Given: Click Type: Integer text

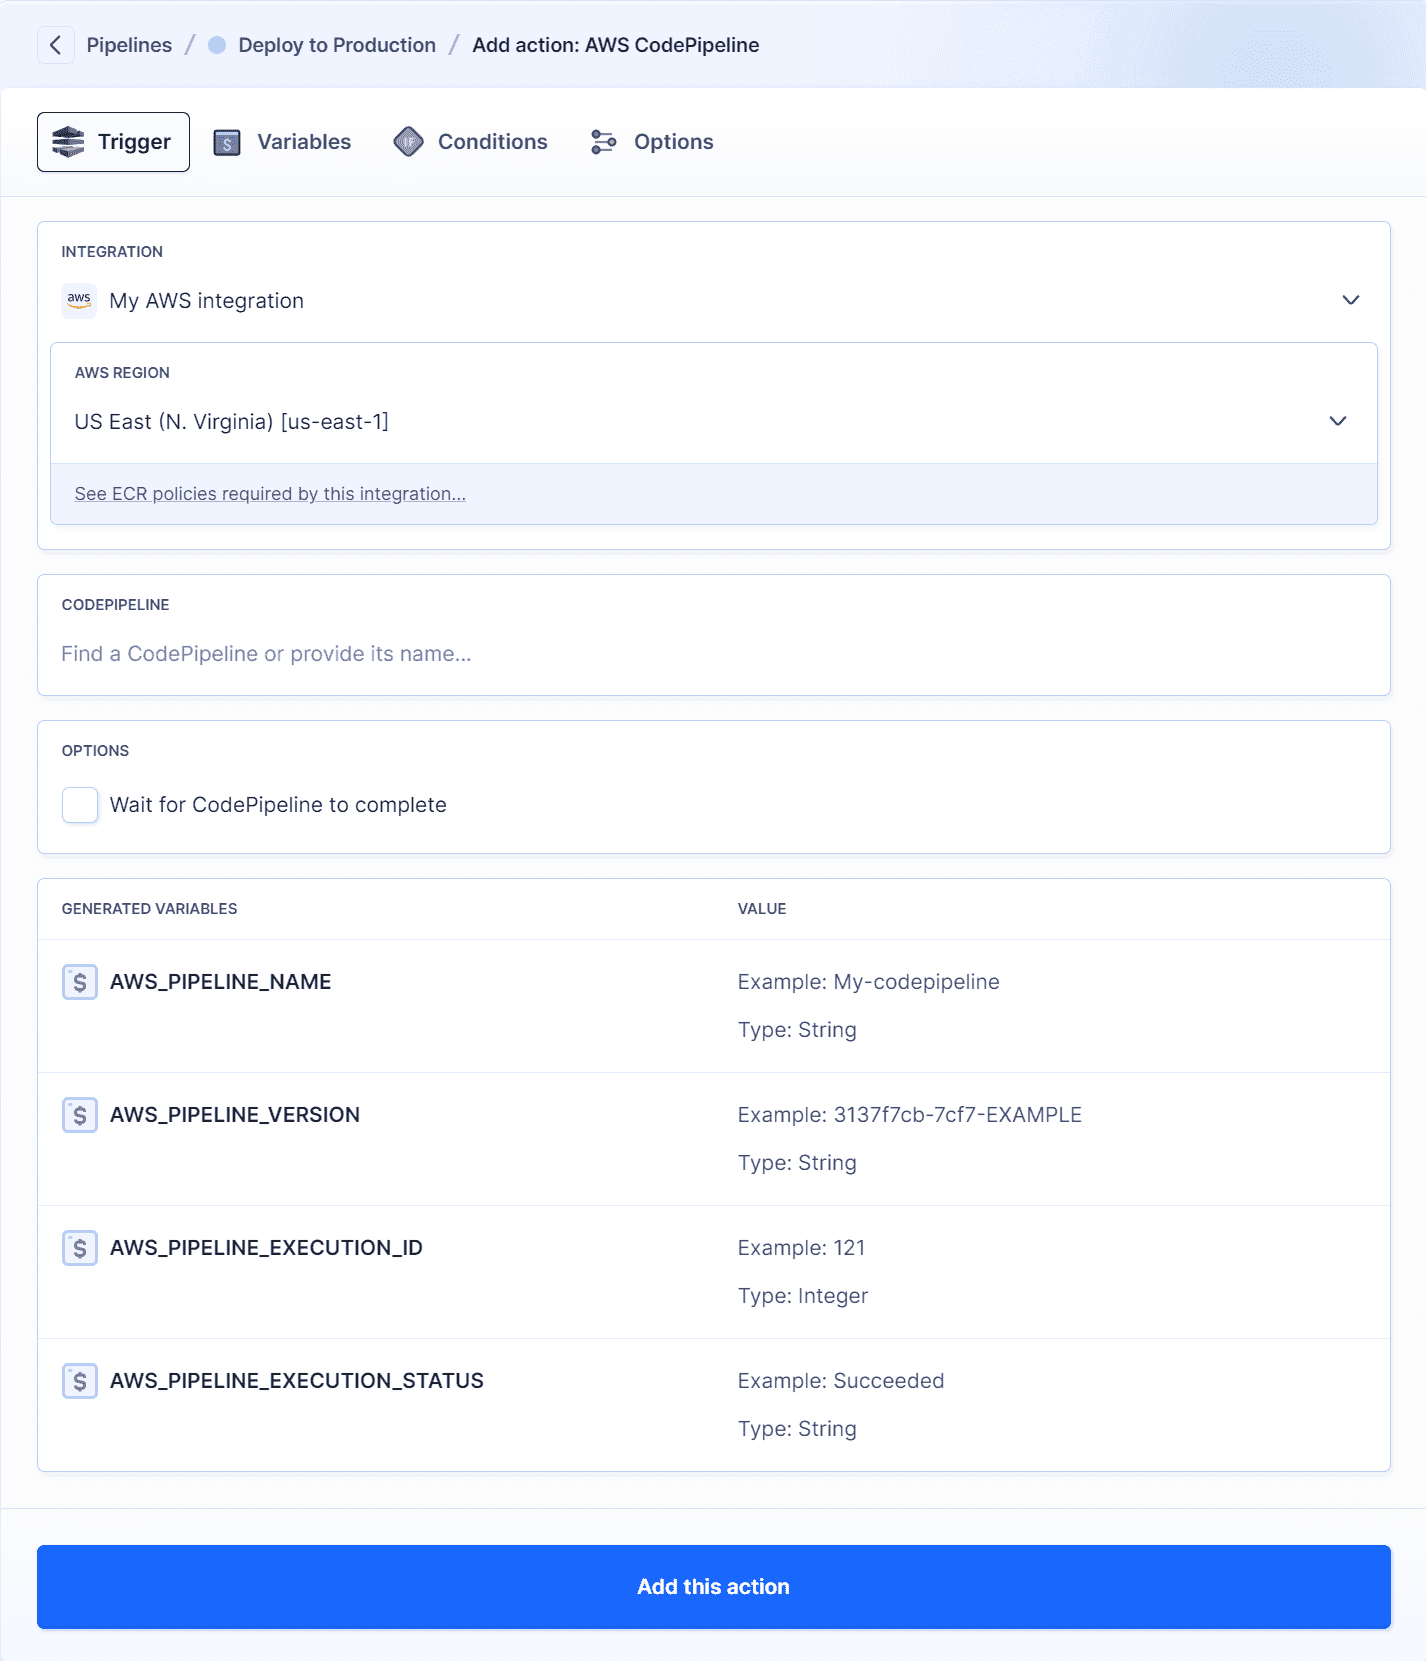Looking at the screenshot, I should point(803,1296).
